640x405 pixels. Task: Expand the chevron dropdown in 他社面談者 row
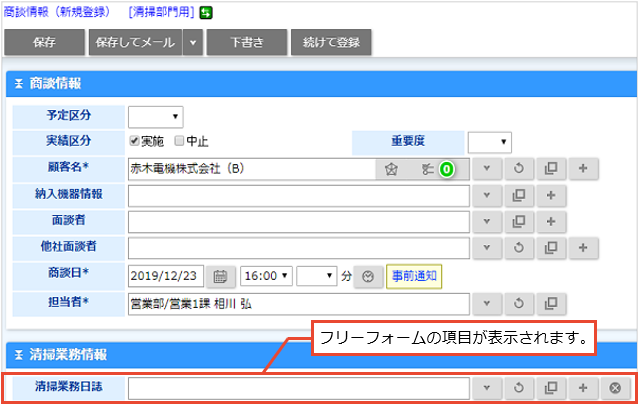(487, 247)
